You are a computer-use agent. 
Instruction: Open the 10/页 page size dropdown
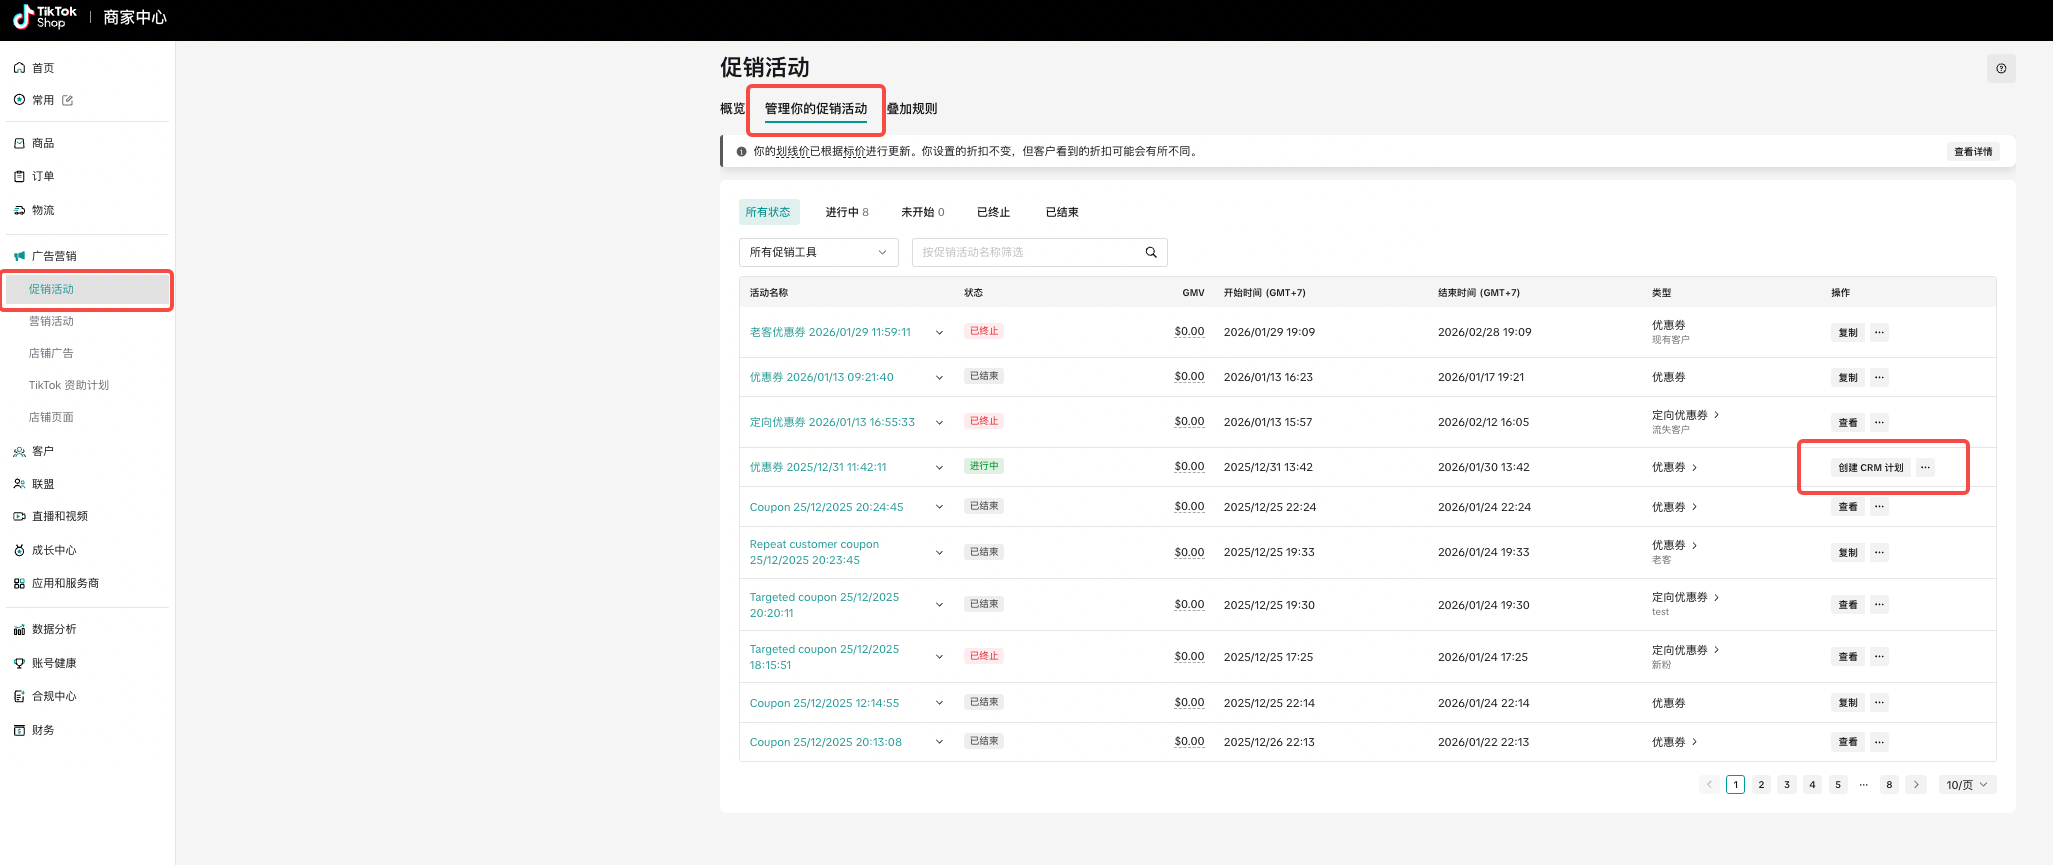click(x=1966, y=784)
